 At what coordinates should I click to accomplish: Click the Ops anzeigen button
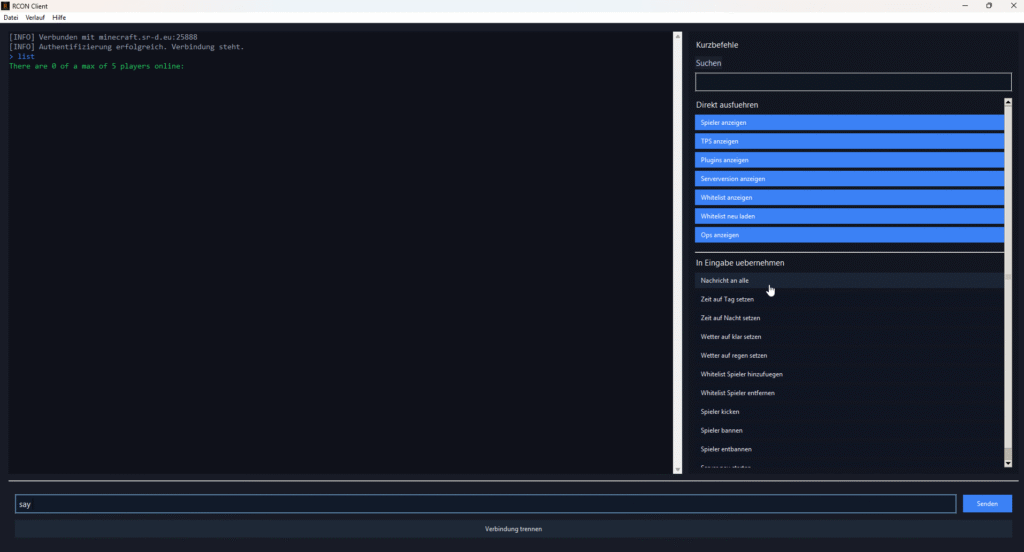pos(849,235)
